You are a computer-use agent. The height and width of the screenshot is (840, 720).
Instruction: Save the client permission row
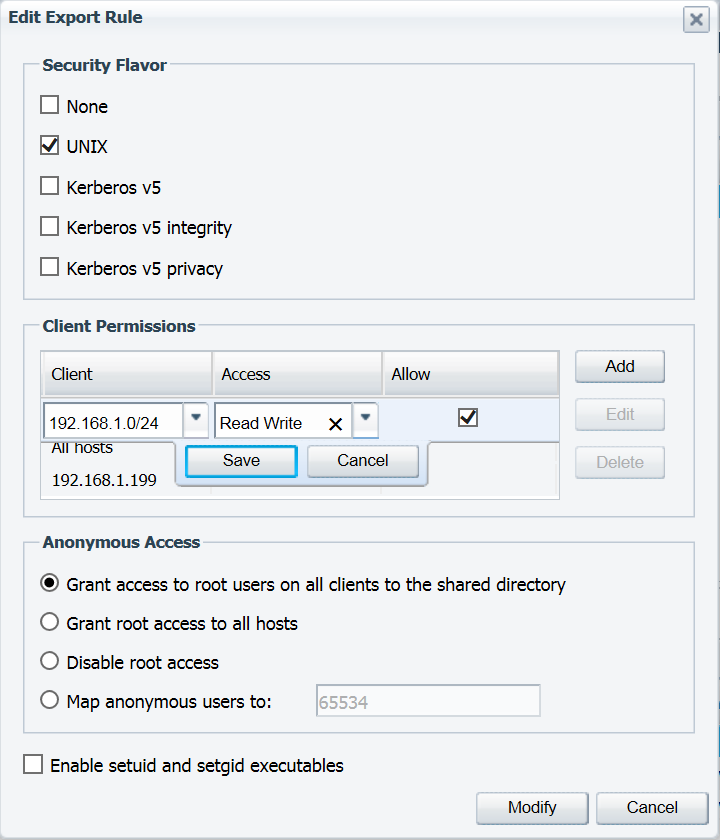[241, 461]
